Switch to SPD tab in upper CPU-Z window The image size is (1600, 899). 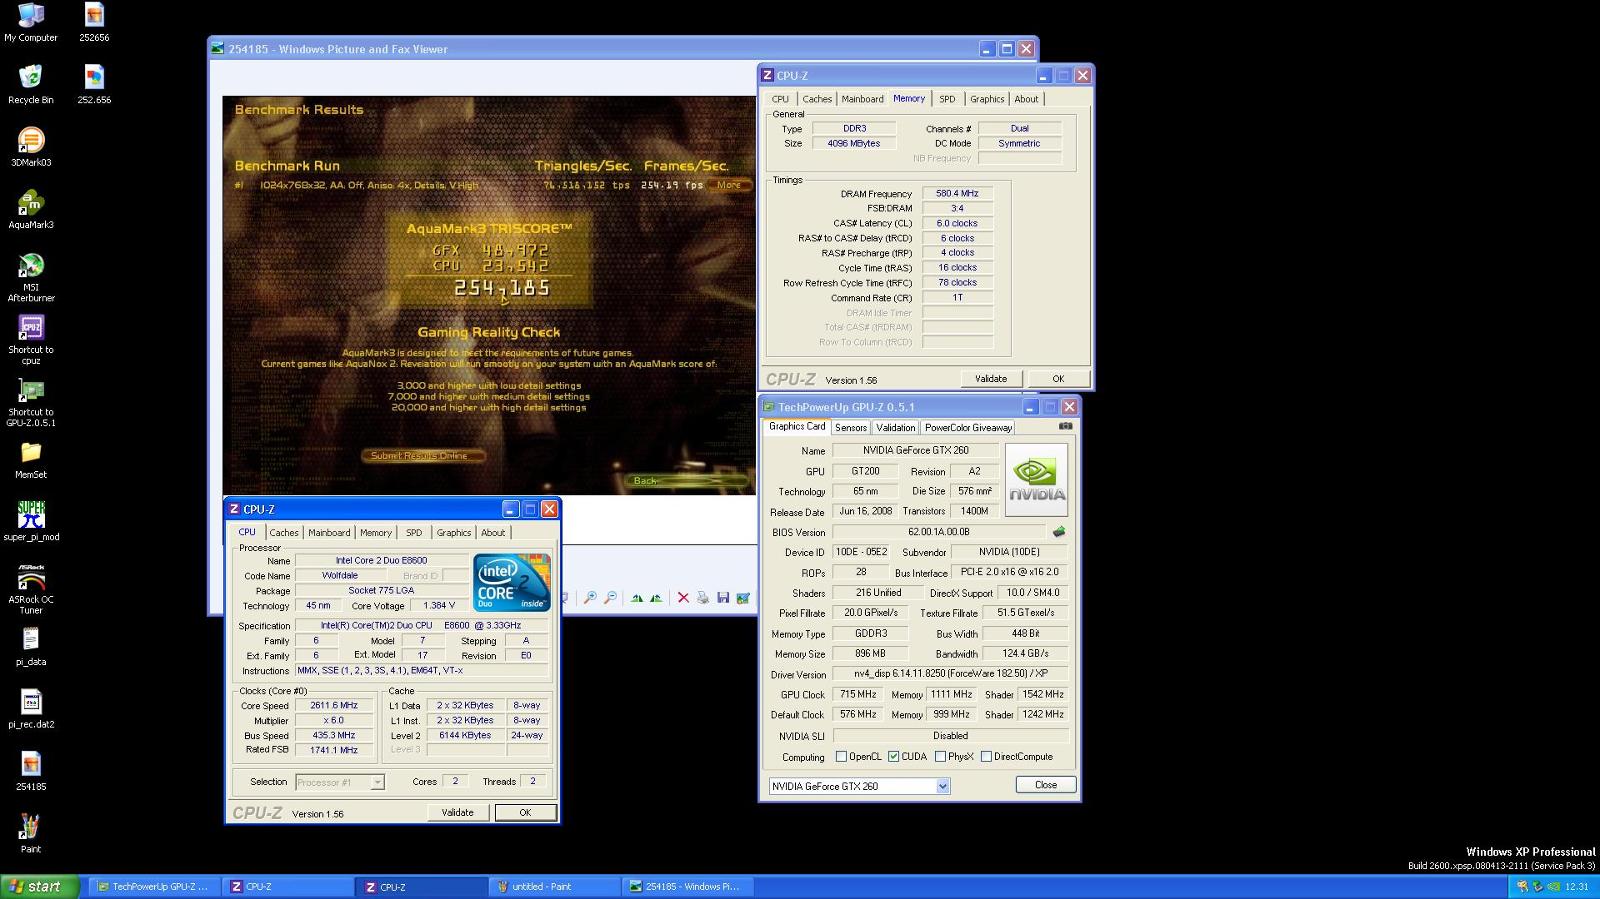click(947, 99)
